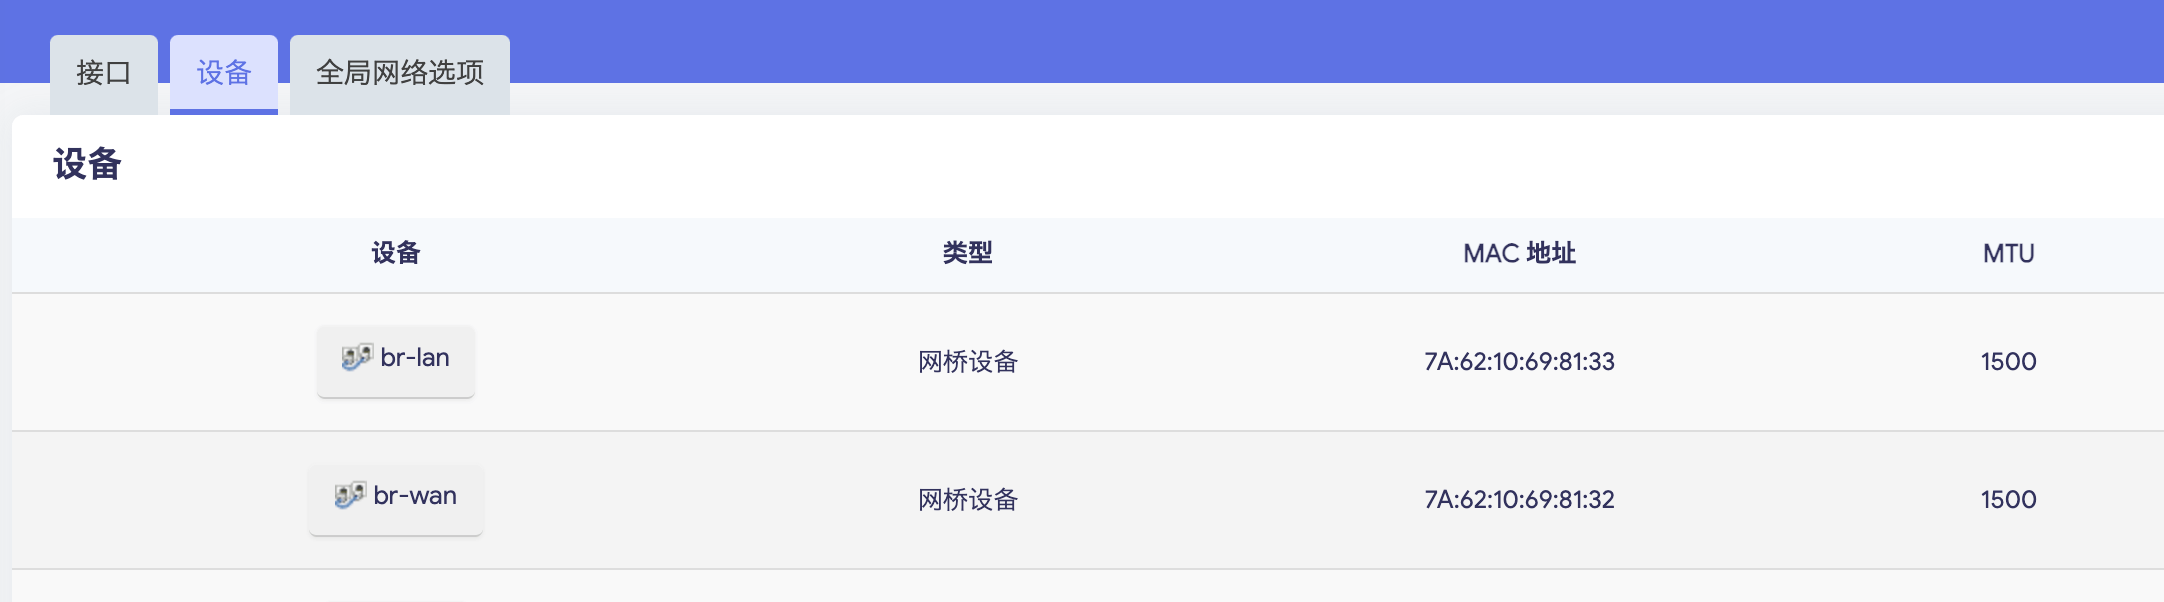Select the 设备 tab
Viewport: 2164px width, 602px height.
pyautogui.click(x=224, y=73)
